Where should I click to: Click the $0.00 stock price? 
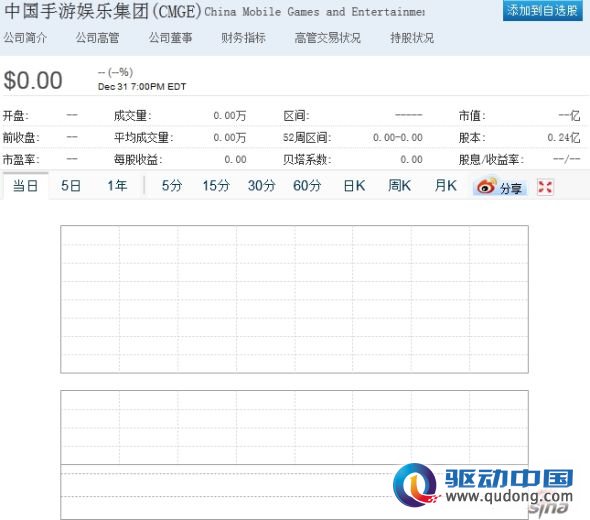[x=33, y=80]
